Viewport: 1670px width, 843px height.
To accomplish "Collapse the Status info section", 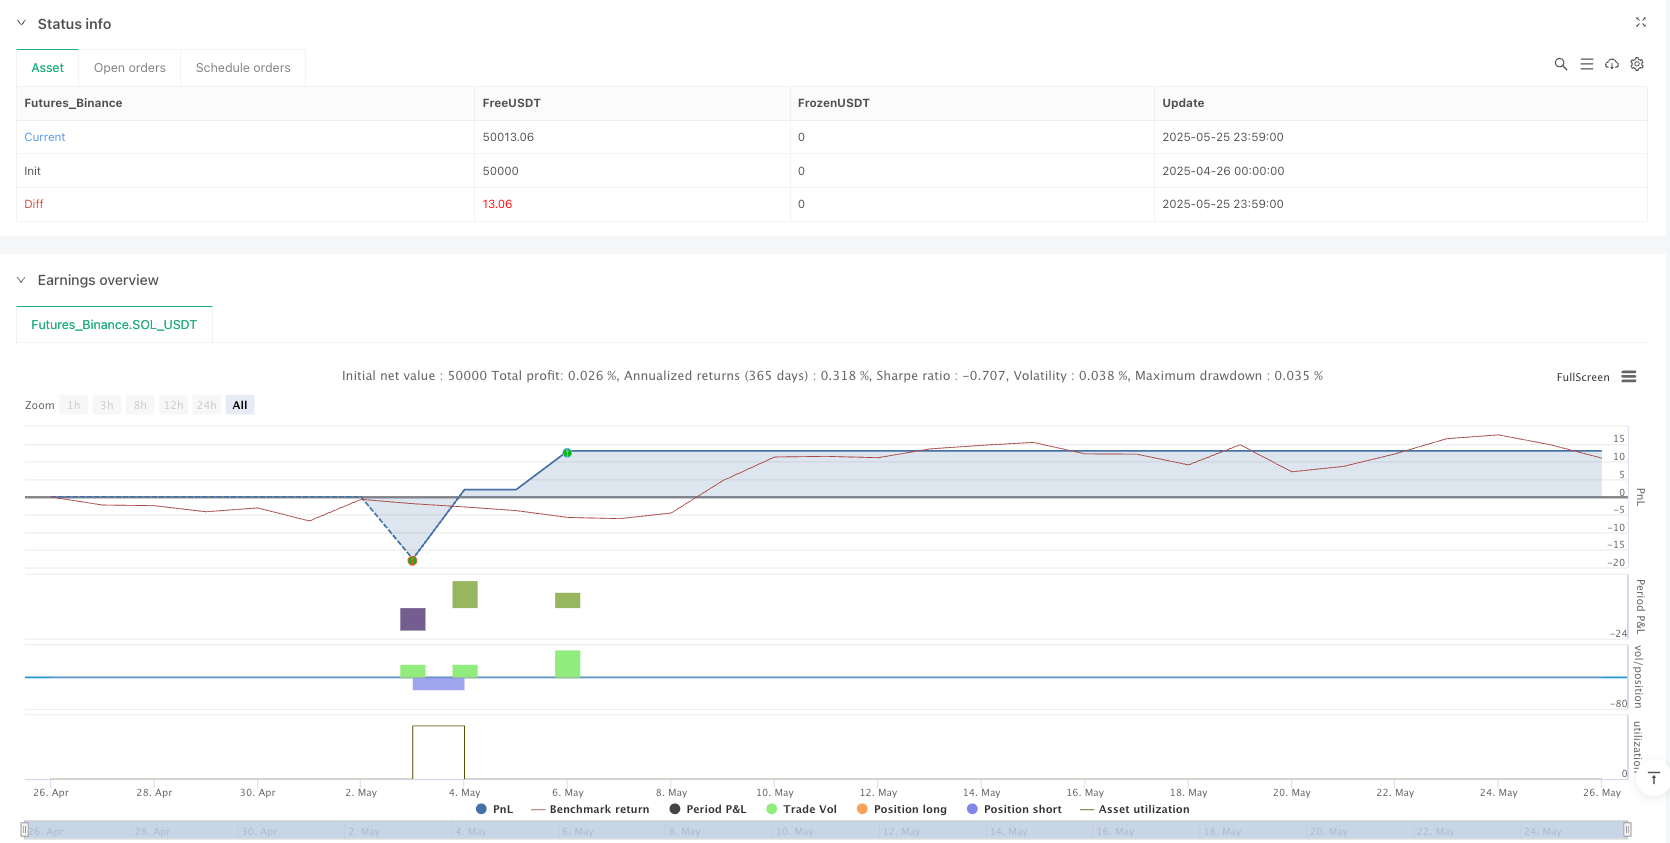I will pyautogui.click(x=21, y=23).
